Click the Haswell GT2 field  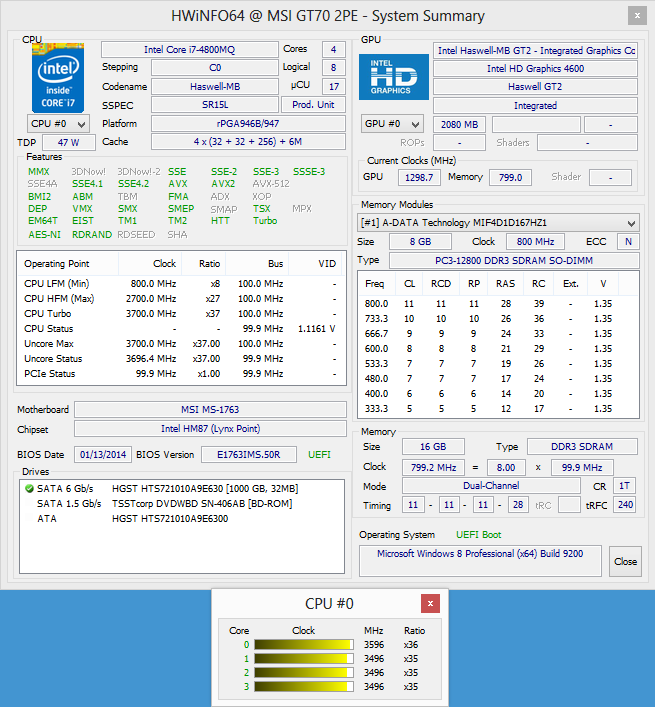pyautogui.click(x=535, y=87)
